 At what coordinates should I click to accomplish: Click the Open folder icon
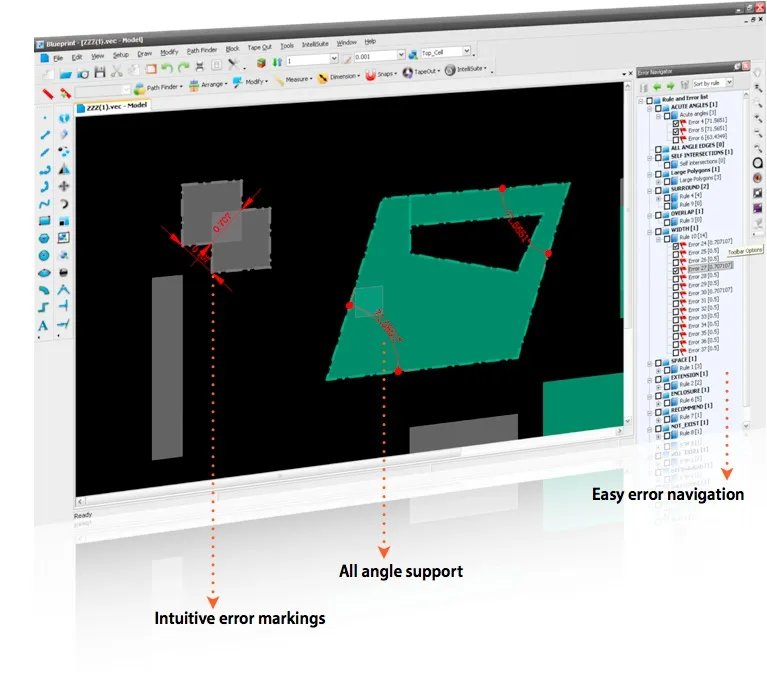(x=66, y=74)
